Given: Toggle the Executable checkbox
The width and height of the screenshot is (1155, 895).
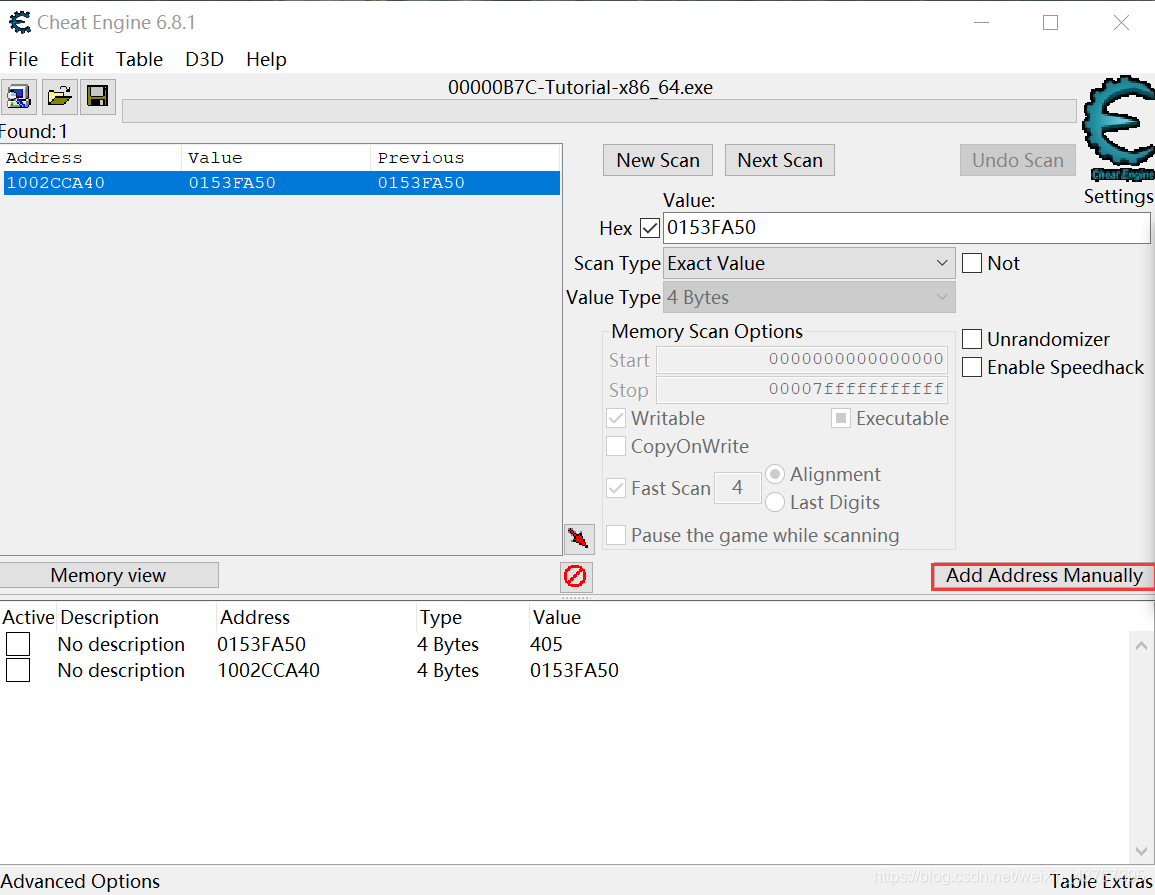Looking at the screenshot, I should click(x=840, y=418).
